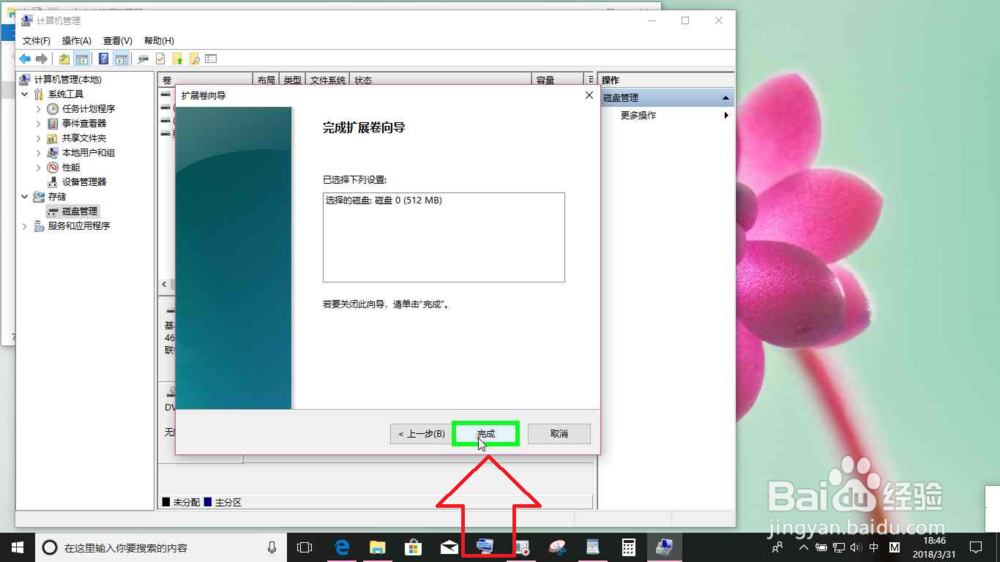Click the checkmark sheet toolbar icon

(x=160, y=59)
